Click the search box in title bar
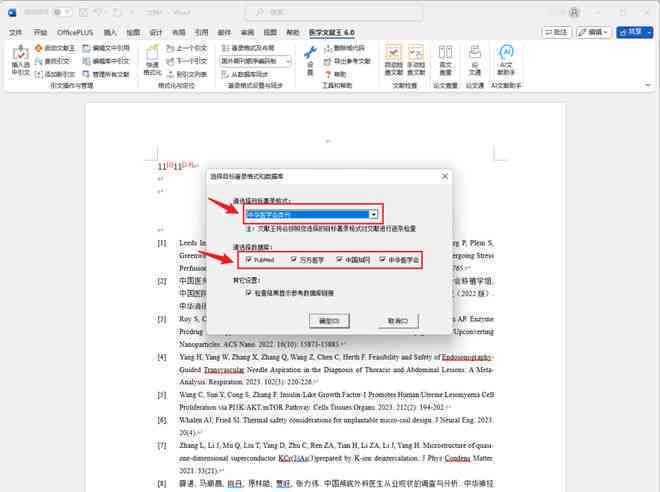Image resolution: width=660 pixels, height=492 pixels. (x=334, y=12)
